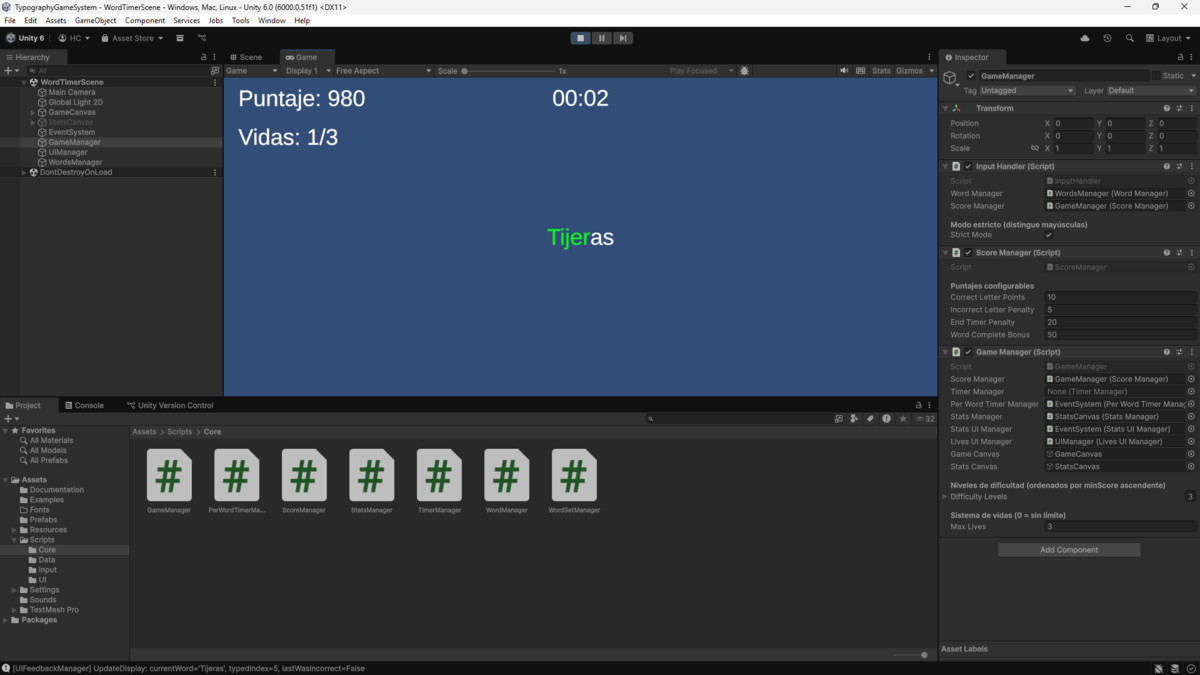The image size is (1200, 675).
Task: Toggle frame debugger bug icon in Game view
Action: [x=744, y=71]
